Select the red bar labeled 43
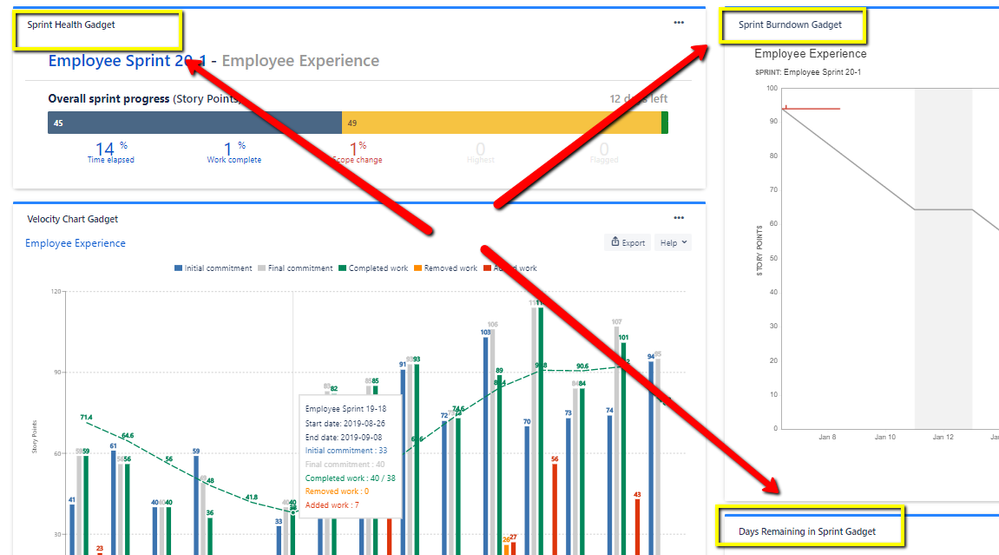Viewport: 999px width, 555px height. [x=638, y=527]
